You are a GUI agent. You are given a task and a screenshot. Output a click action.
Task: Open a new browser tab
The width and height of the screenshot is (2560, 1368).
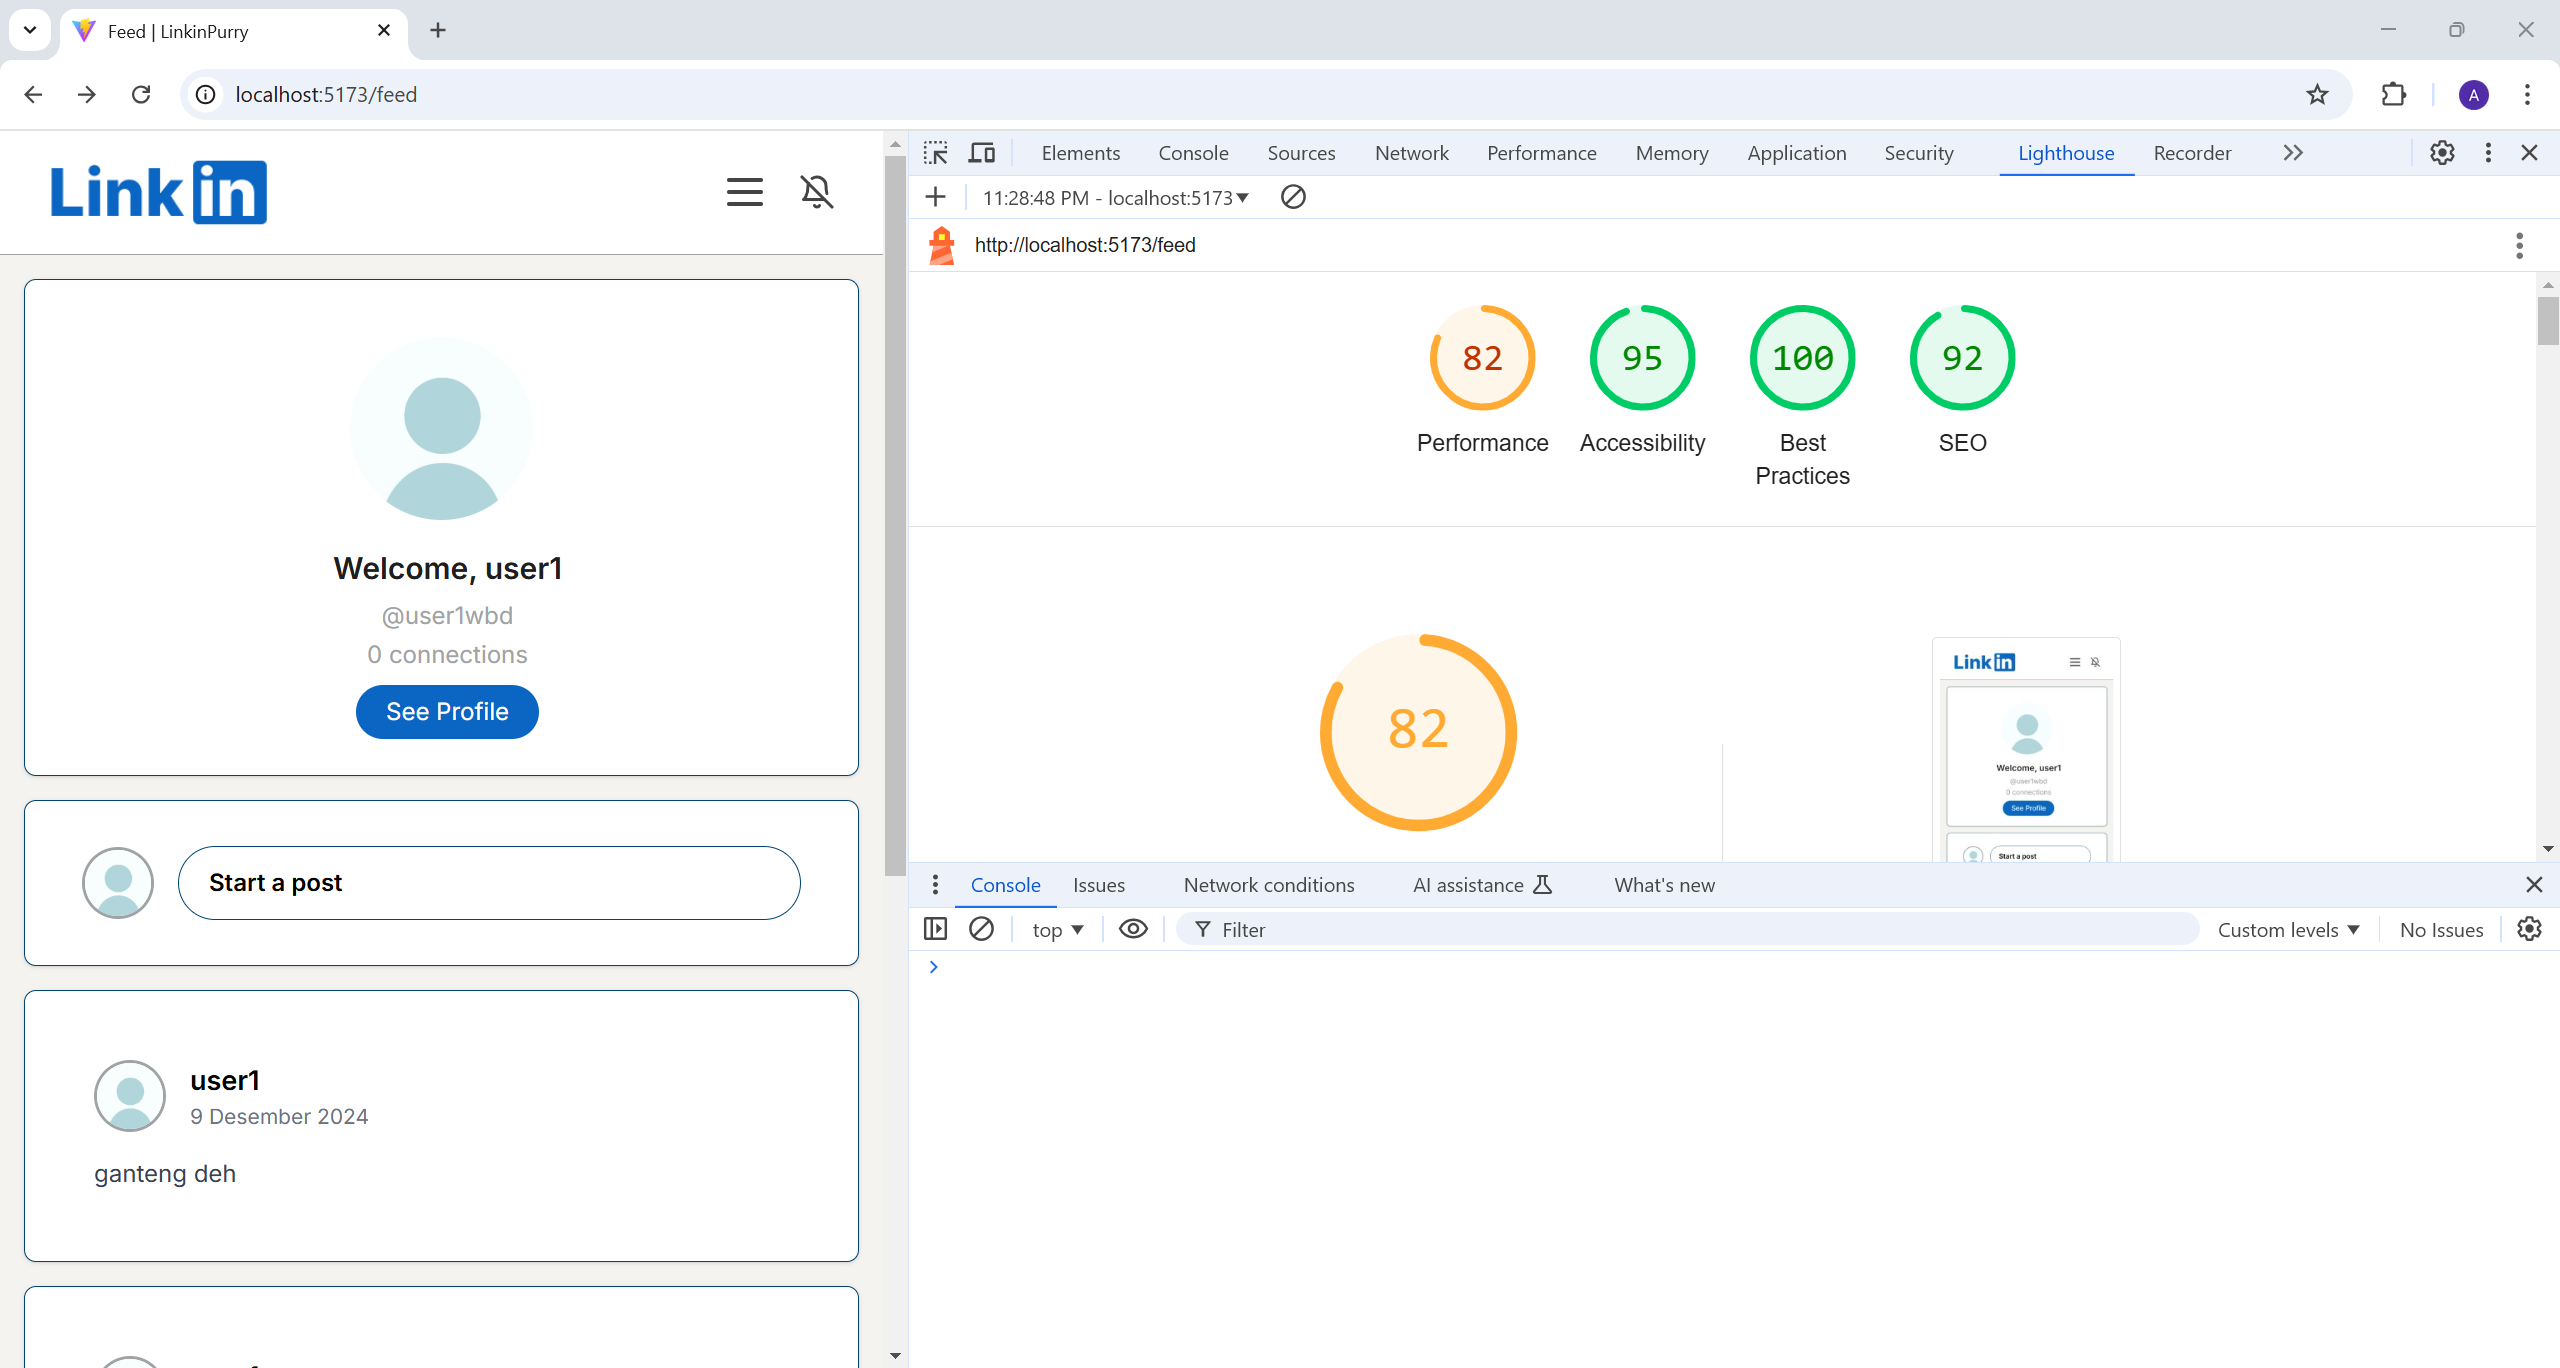pos(438,30)
